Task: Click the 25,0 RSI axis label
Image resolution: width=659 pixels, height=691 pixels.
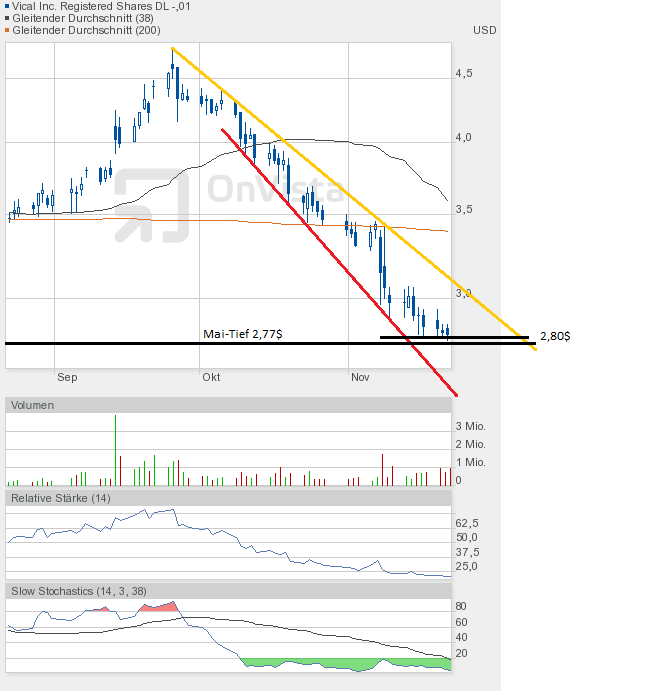Action: coord(467,566)
